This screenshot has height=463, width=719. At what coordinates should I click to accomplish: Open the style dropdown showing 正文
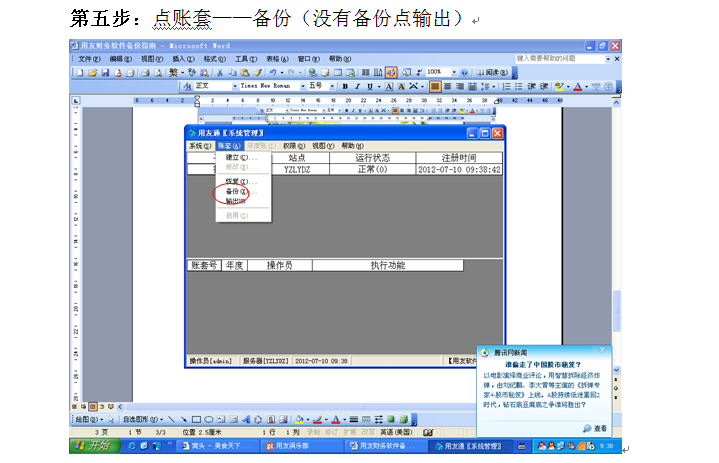pos(235,86)
